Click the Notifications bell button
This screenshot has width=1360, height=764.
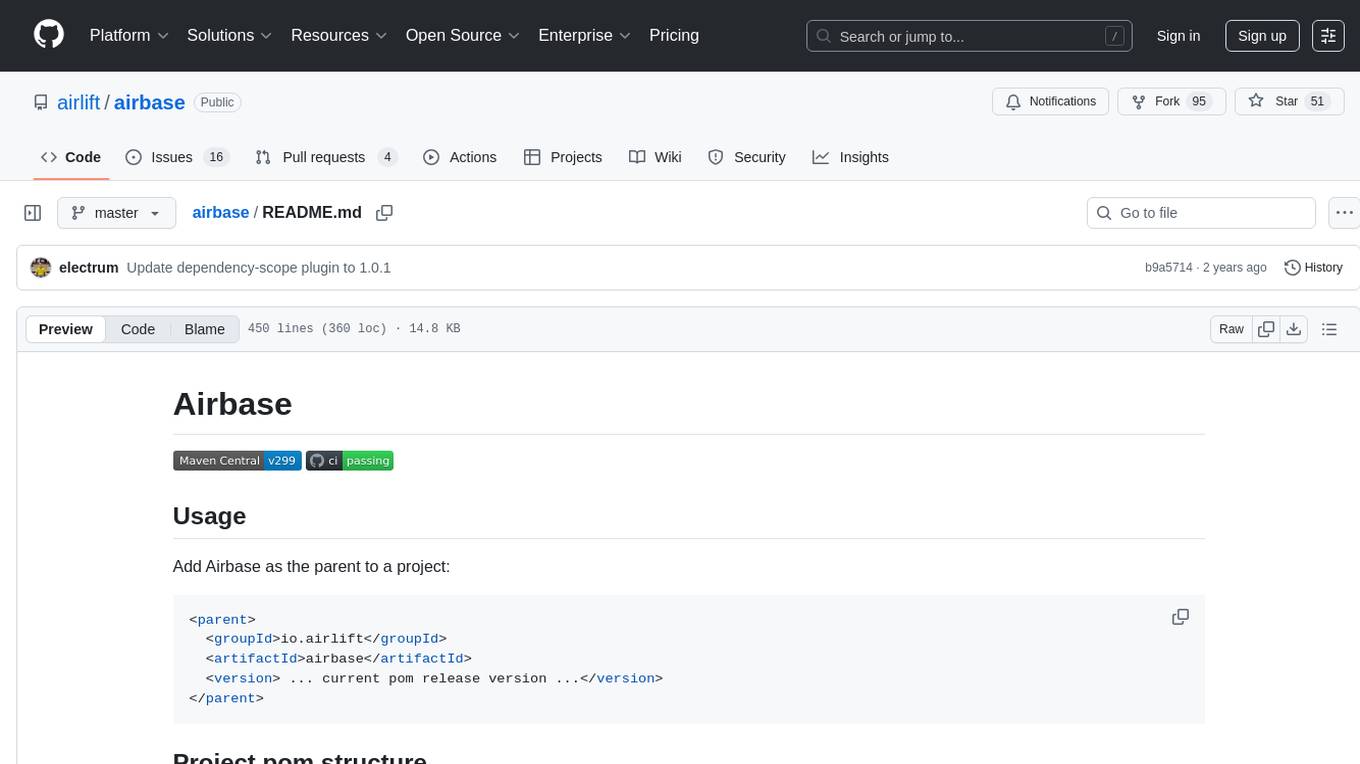[1051, 101]
